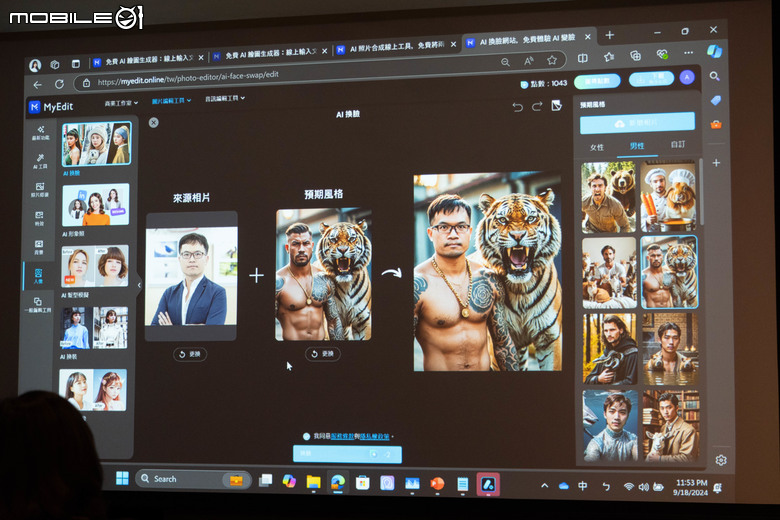The width and height of the screenshot is (780, 520).
Task: Open the privacy policy link
Action: click(x=375, y=436)
